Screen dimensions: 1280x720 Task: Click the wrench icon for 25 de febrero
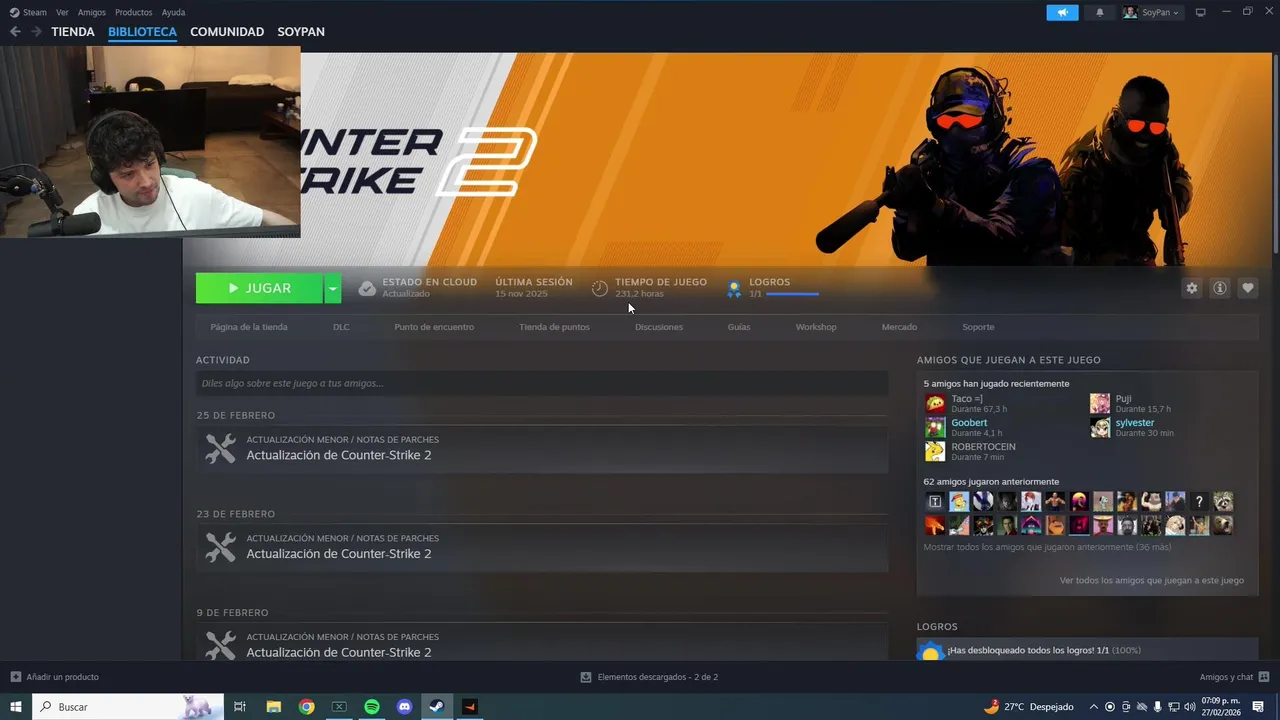pos(221,448)
